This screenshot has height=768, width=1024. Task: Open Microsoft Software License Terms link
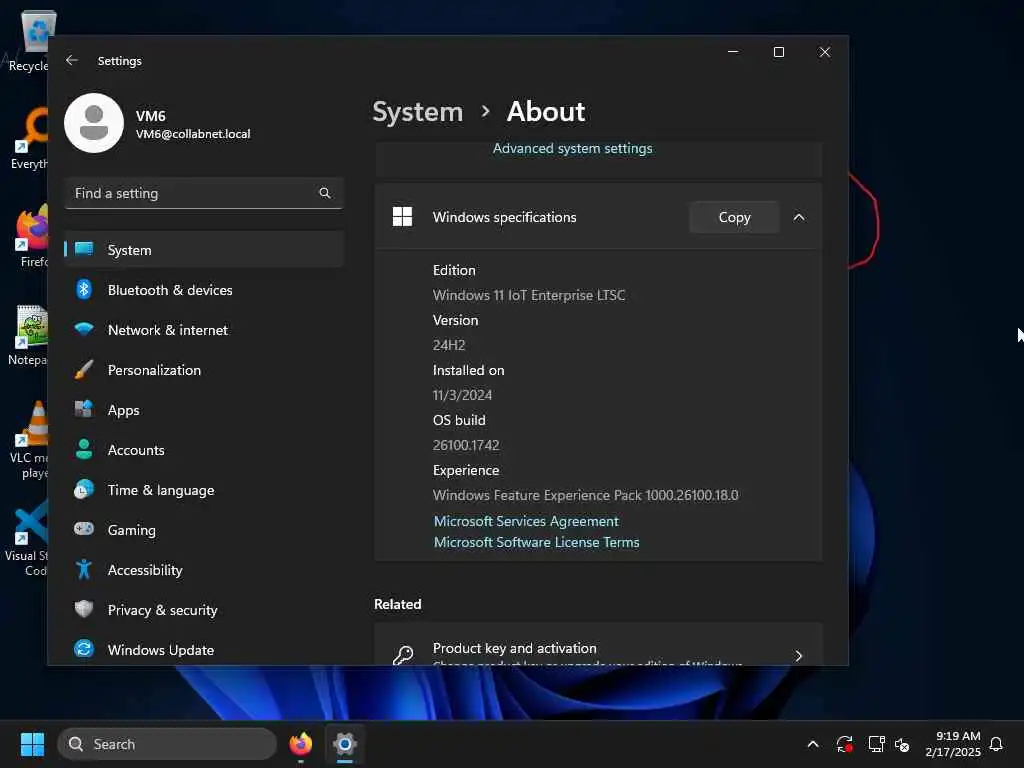point(536,542)
